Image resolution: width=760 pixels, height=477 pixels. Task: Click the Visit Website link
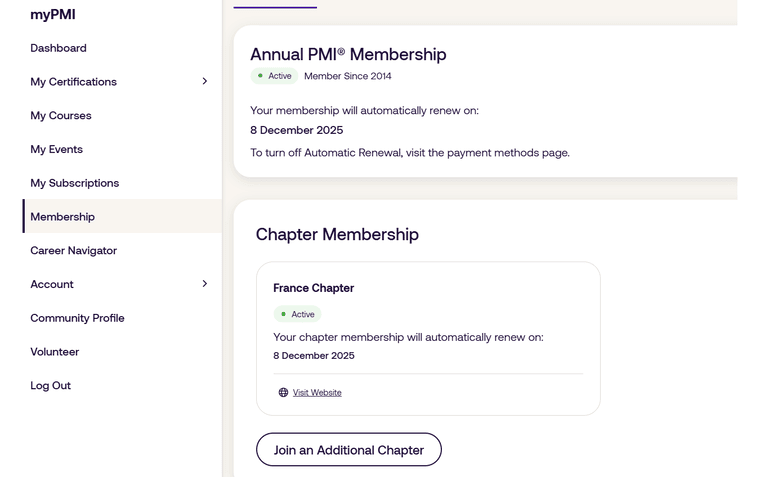point(317,393)
